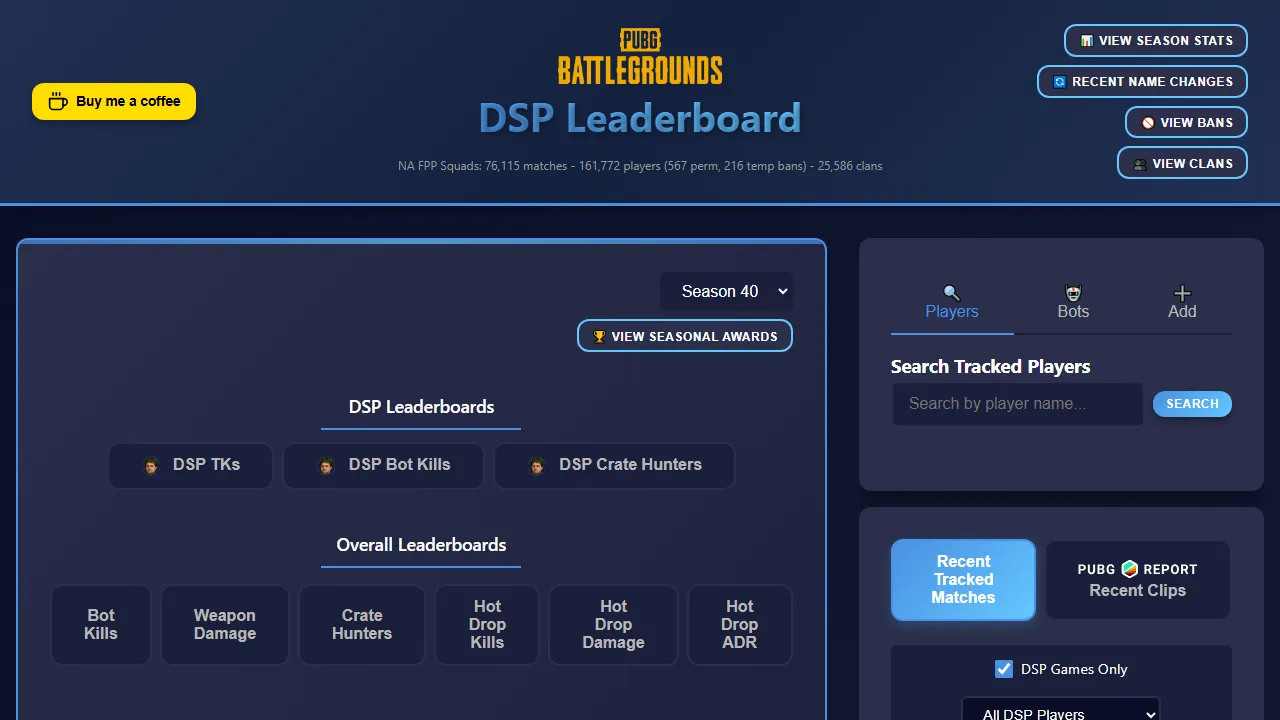Viewport: 1280px width, 720px height.
Task: Click the trophy icon on View Seasonal Awards
Action: pyautogui.click(x=598, y=336)
